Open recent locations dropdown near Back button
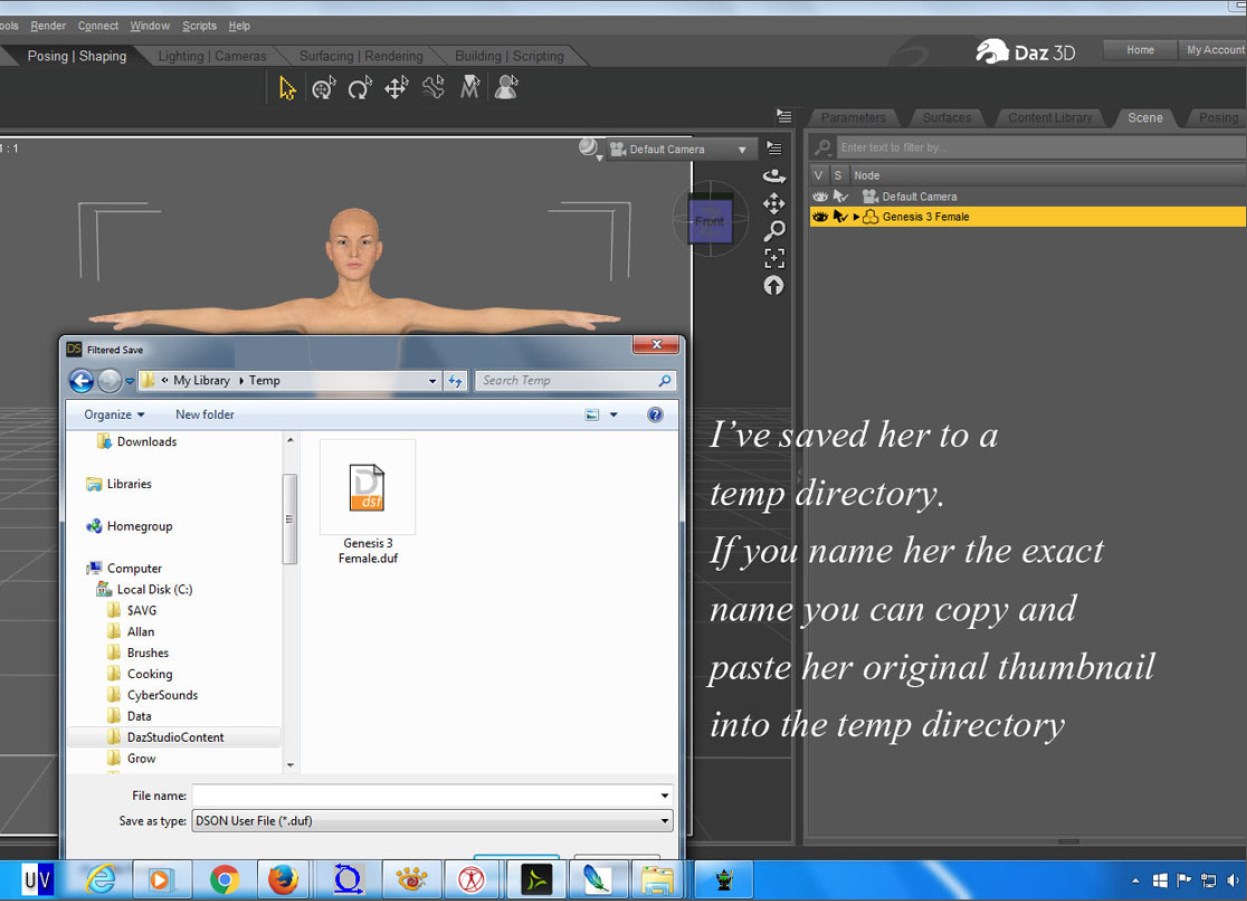The width and height of the screenshot is (1247, 901). pos(130,381)
